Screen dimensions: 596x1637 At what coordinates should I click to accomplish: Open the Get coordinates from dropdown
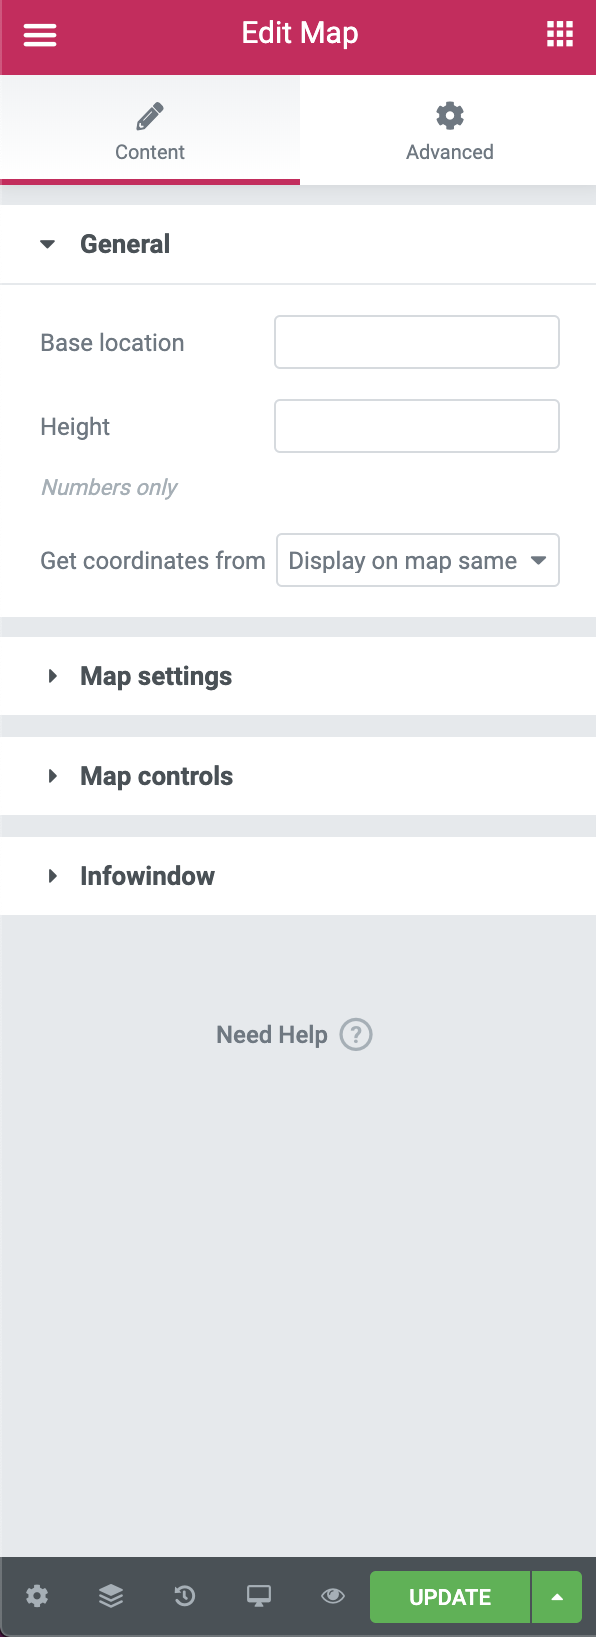tap(417, 560)
